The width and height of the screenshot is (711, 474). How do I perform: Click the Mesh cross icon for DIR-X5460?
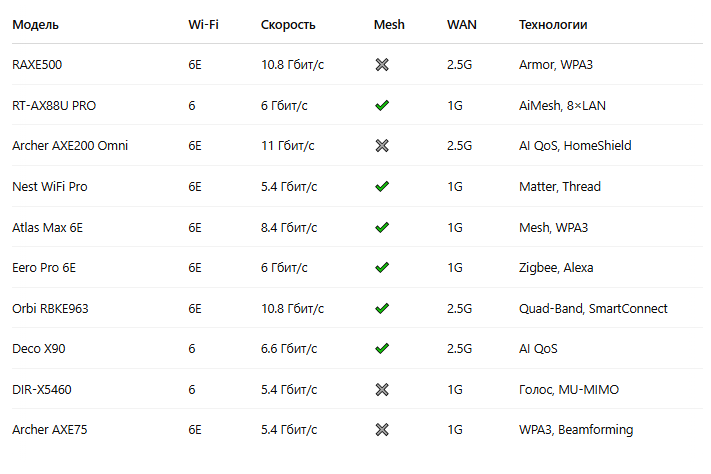click(x=381, y=389)
